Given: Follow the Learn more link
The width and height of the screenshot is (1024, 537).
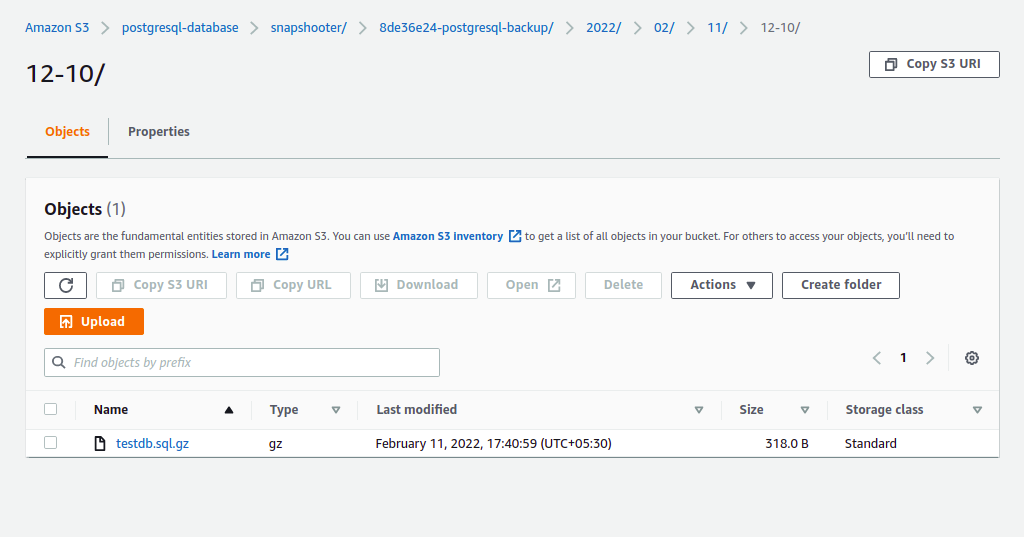Looking at the screenshot, I should click(x=241, y=254).
